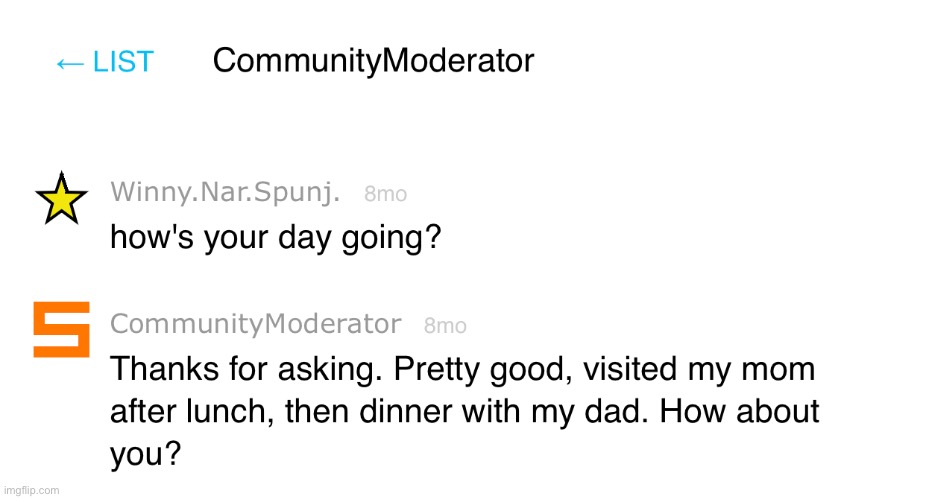The image size is (926, 499).
Task: Open the Winny.Nar.Spunj. username
Action: (x=225, y=192)
